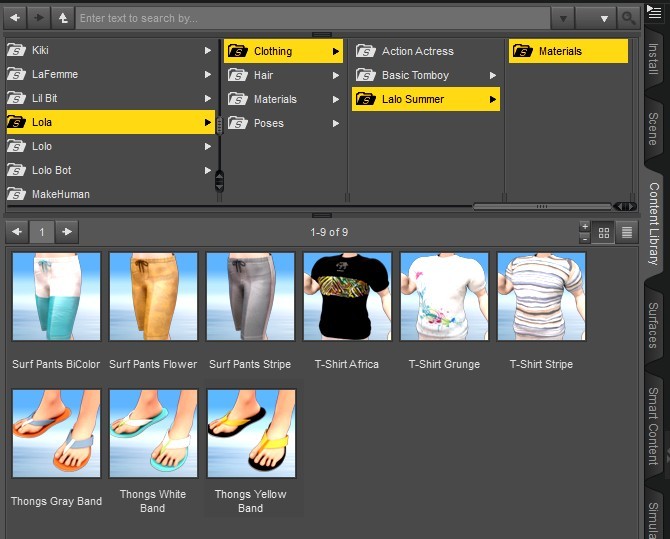Open the Lolo Bot folder
Screen dimensions: 670x539
tap(110, 170)
